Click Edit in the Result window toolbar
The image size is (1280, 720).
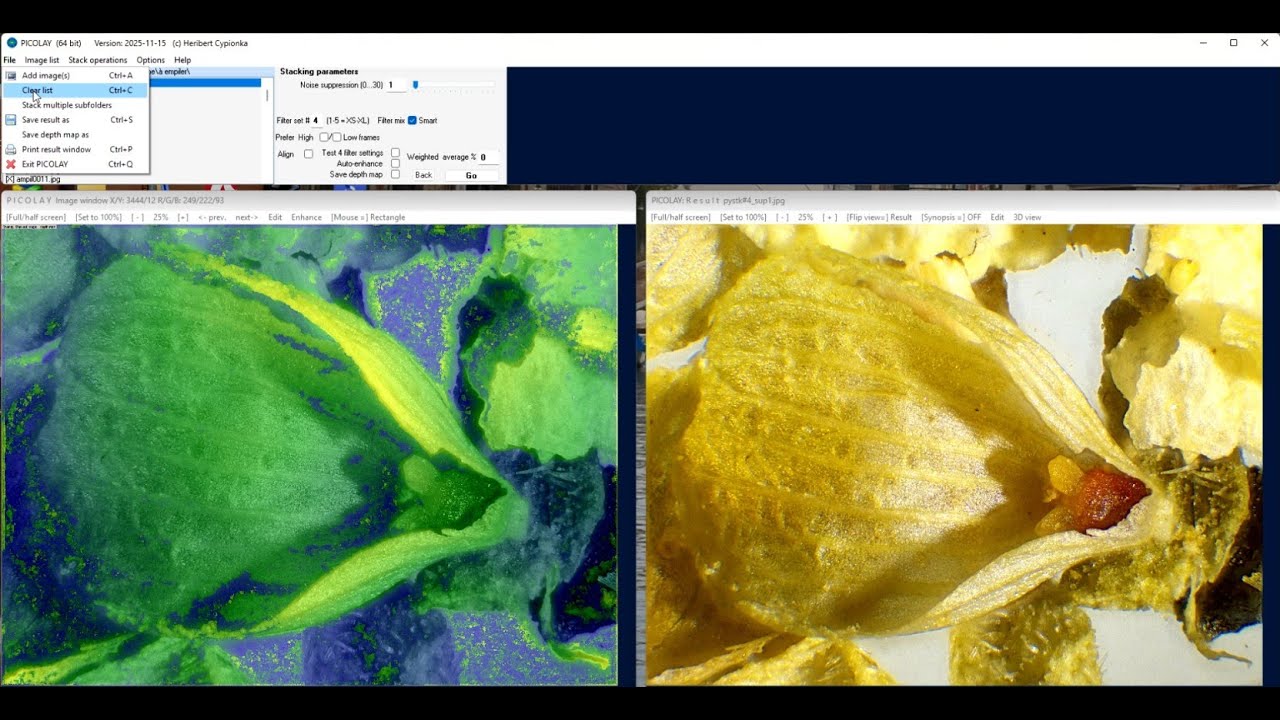997,217
